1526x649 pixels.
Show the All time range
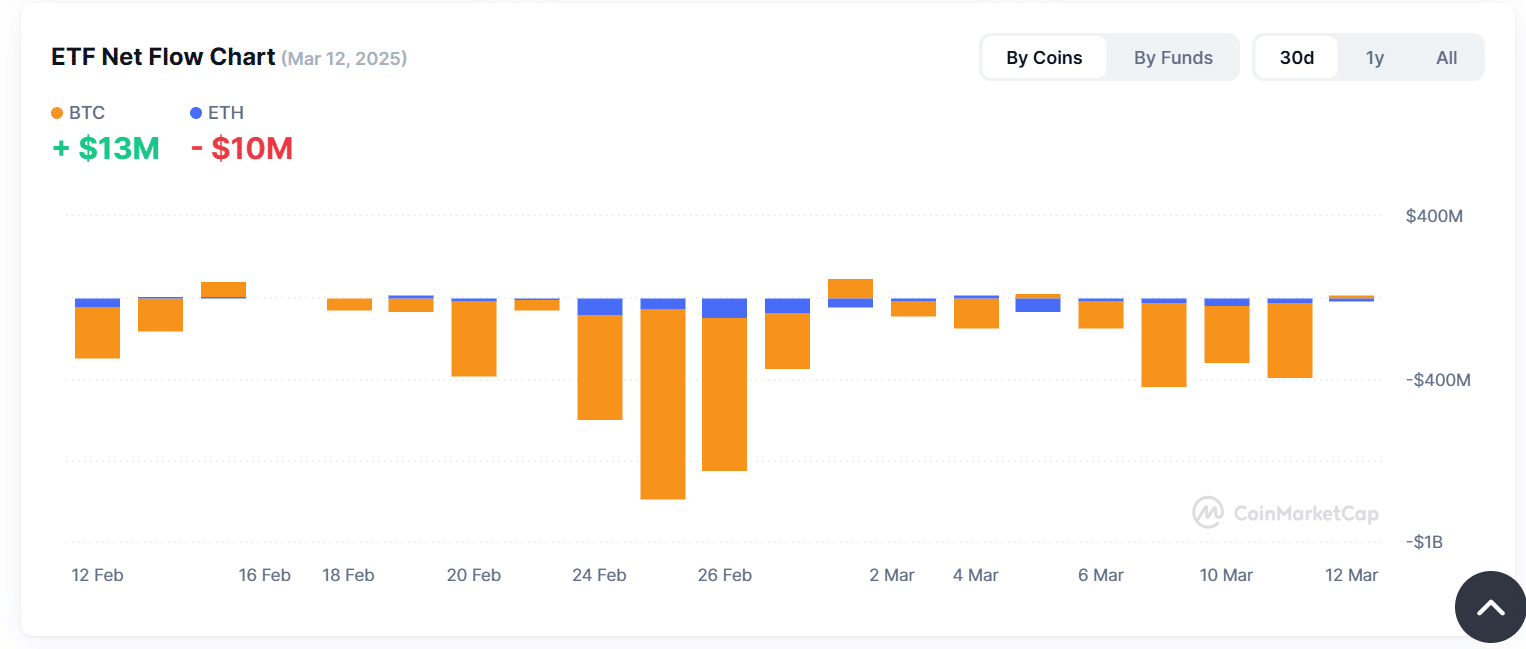coord(1446,58)
